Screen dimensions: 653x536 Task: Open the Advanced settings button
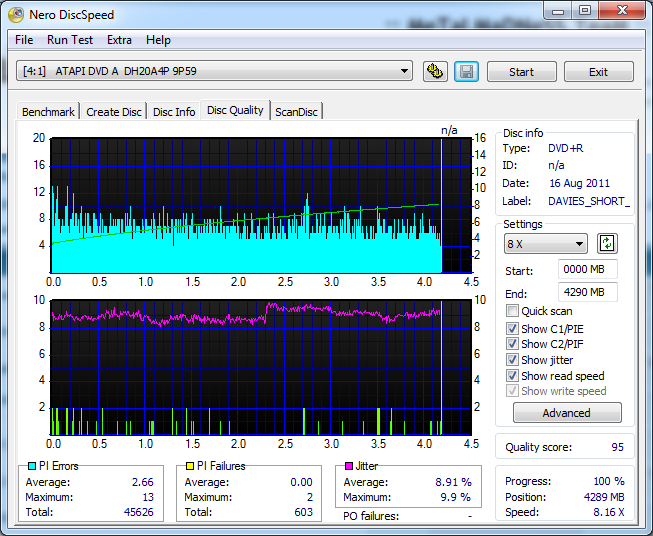[567, 413]
